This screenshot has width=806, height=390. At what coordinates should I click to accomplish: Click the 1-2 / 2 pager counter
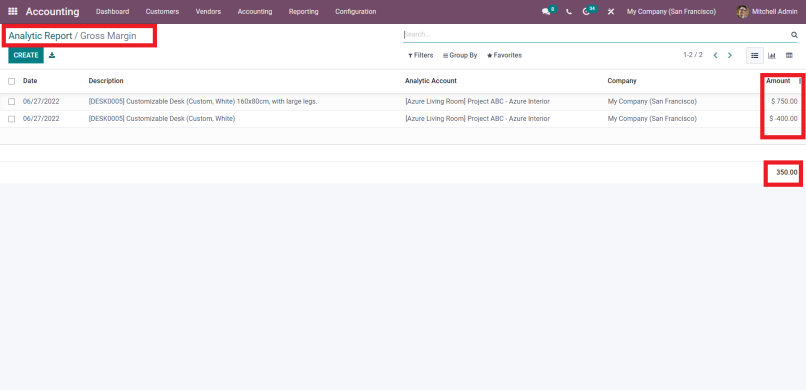coord(692,55)
